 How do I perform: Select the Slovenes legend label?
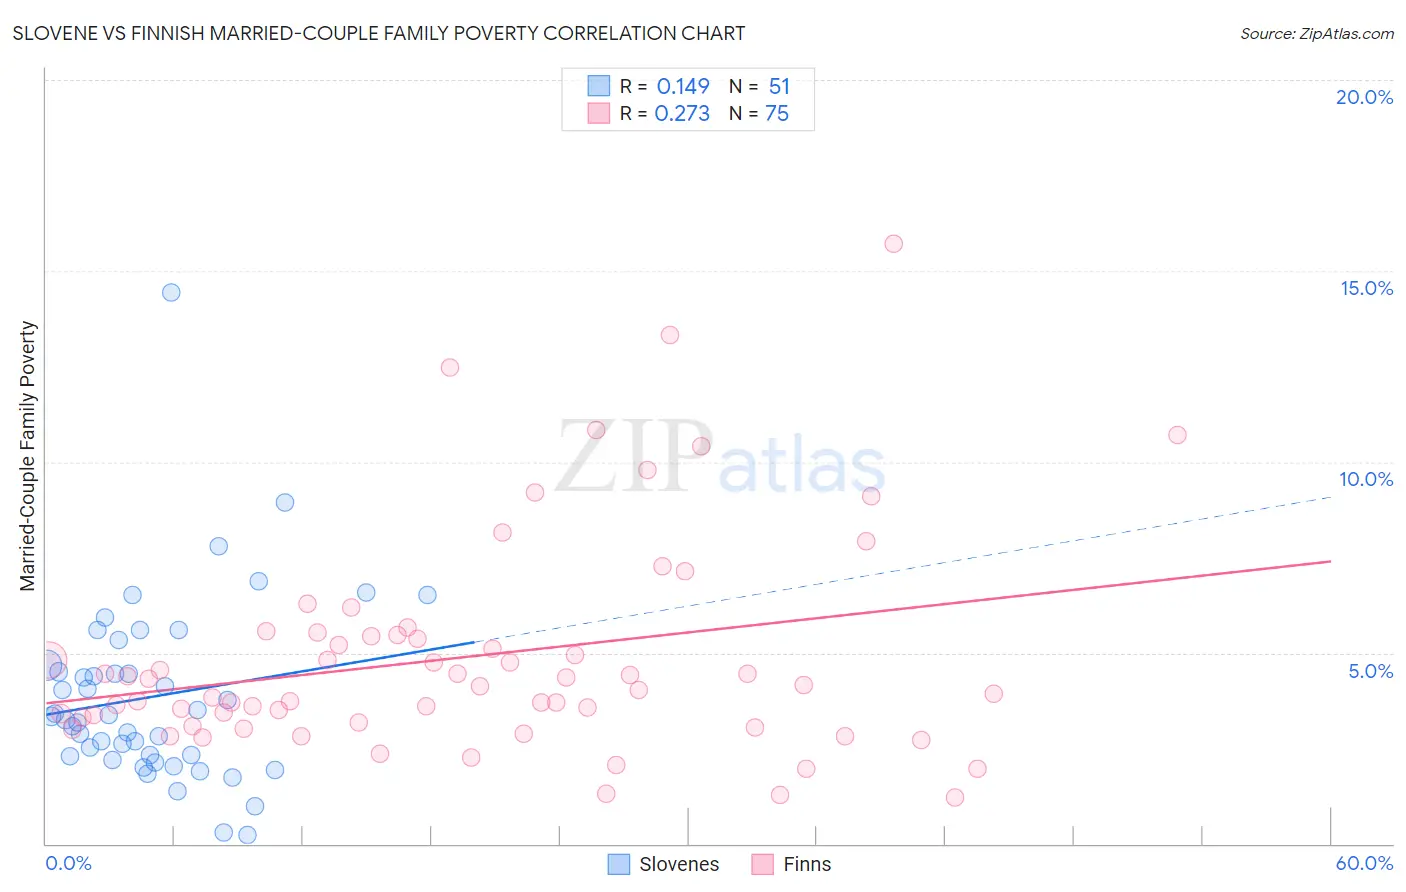point(679,864)
